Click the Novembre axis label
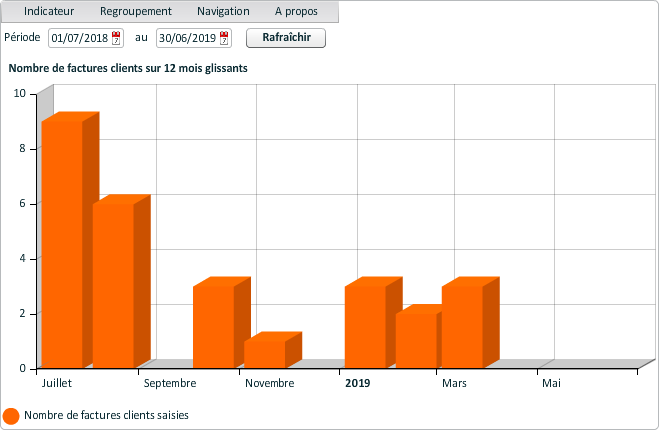 [x=269, y=383]
